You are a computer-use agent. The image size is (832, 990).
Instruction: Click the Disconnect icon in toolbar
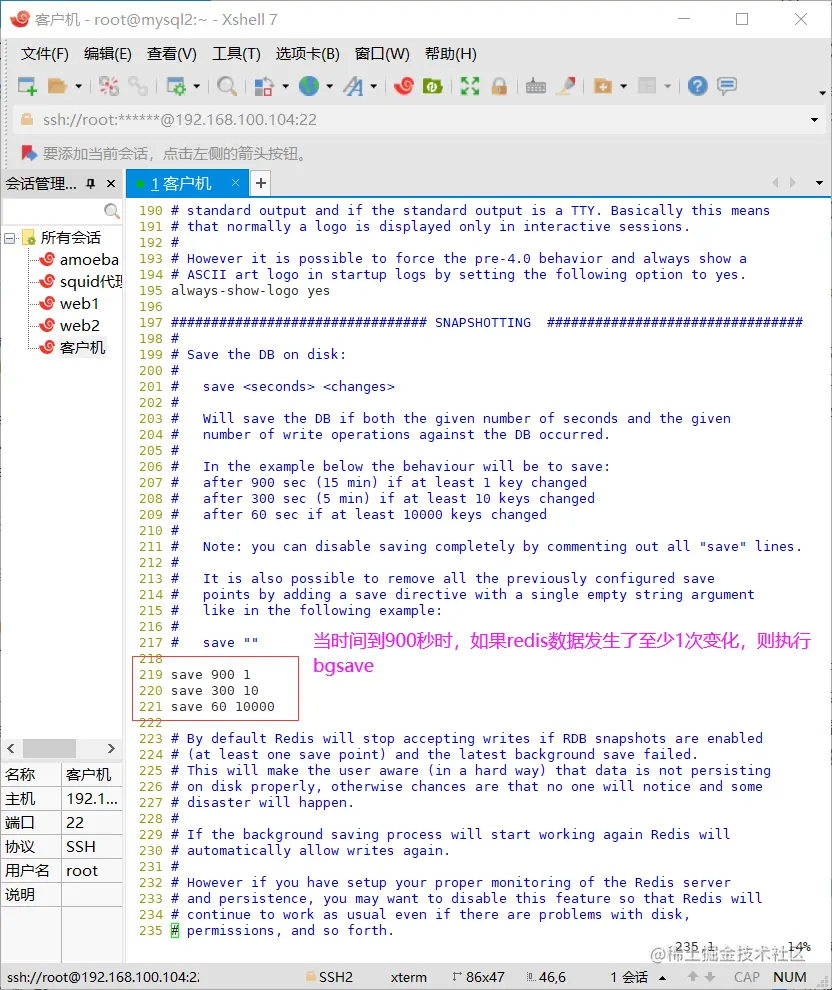pyautogui.click(x=109, y=86)
